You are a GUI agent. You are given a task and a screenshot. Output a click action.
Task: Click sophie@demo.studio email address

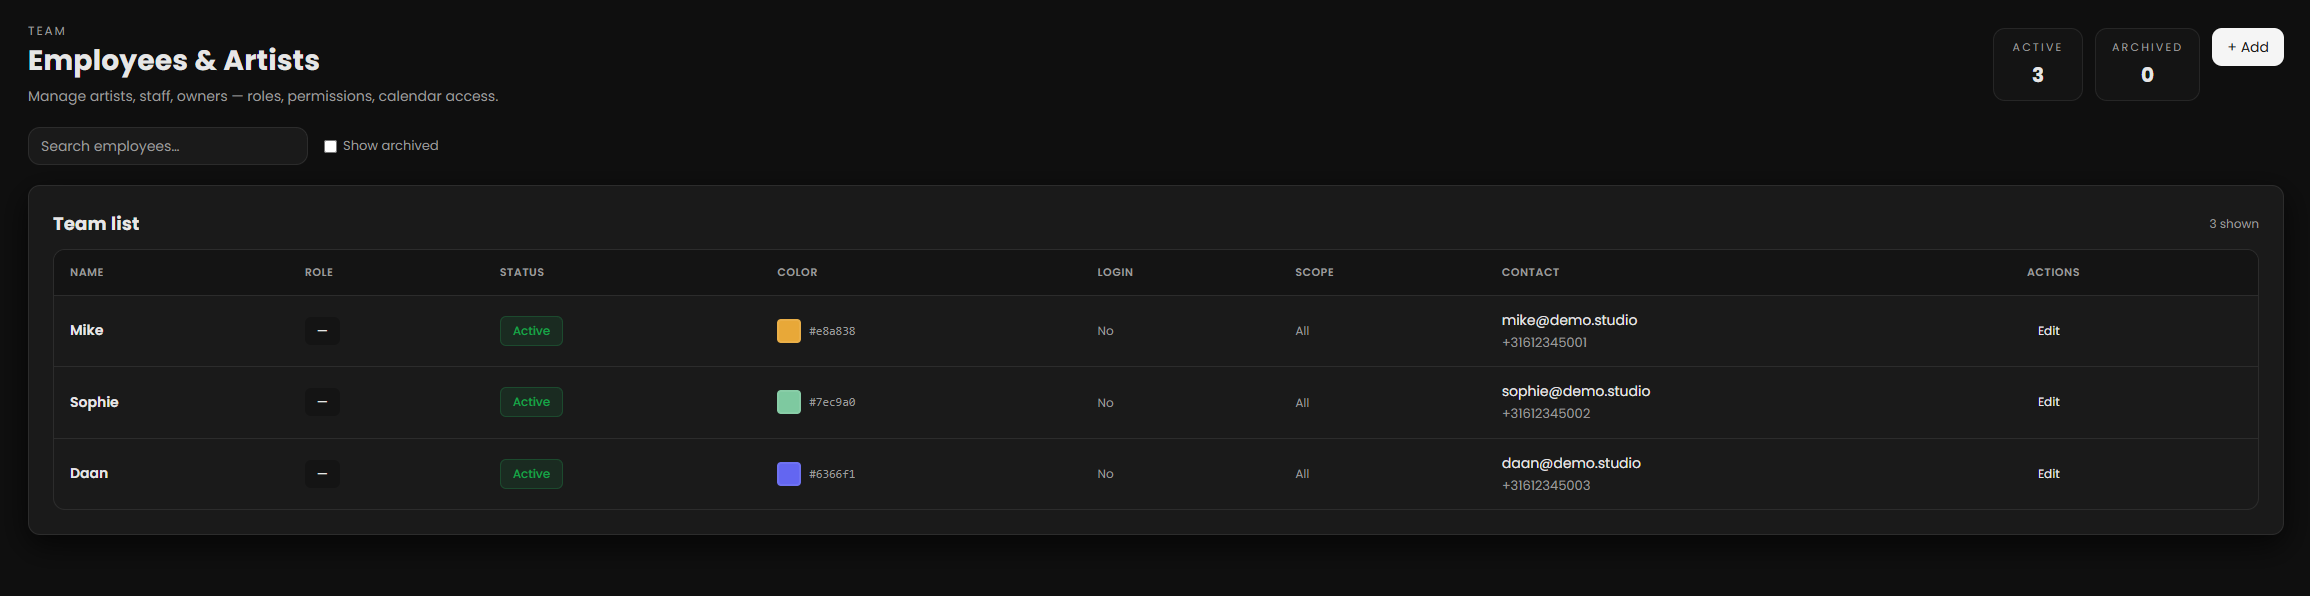[x=1575, y=391]
